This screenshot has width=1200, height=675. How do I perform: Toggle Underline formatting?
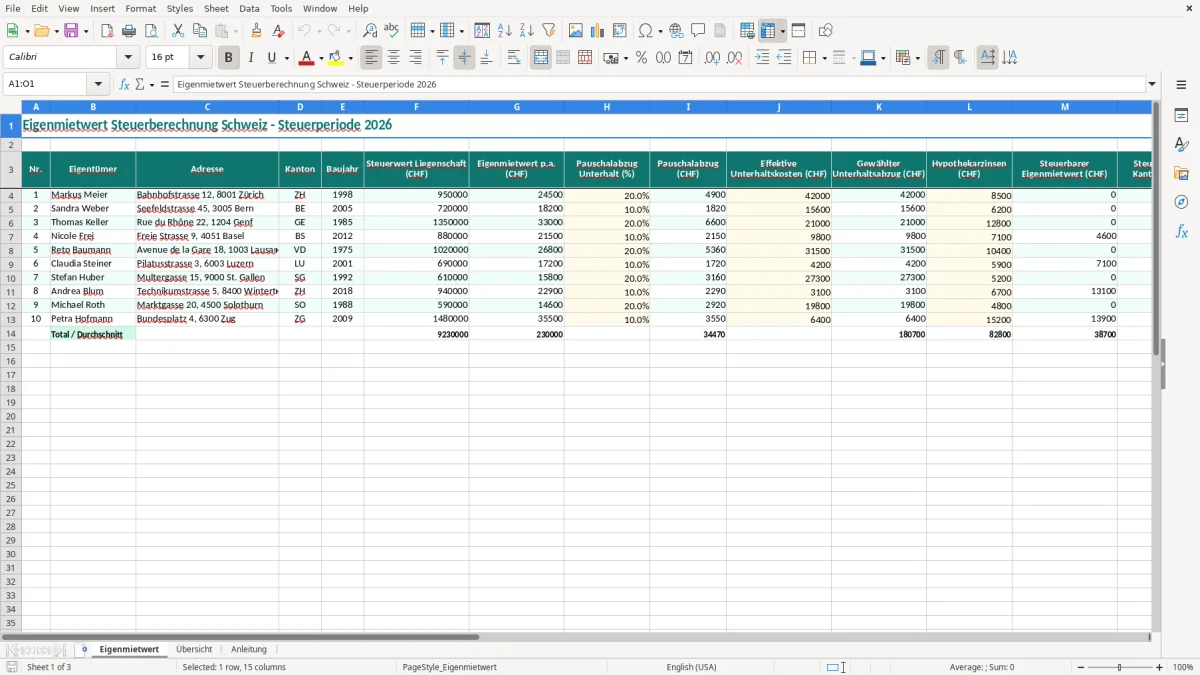(271, 58)
